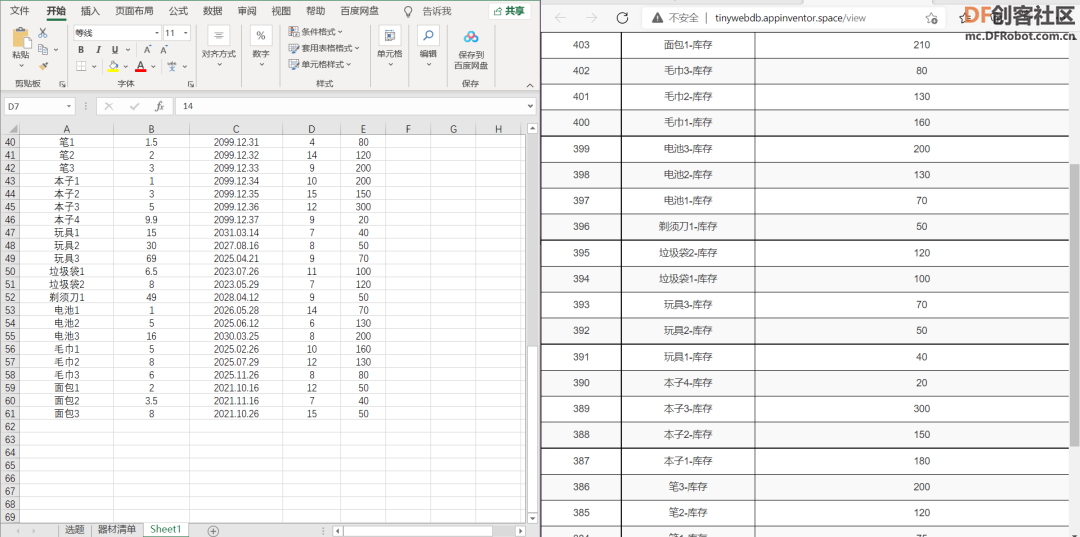
Task: Open 套用表格格式 table format menu
Action: [x=324, y=48]
